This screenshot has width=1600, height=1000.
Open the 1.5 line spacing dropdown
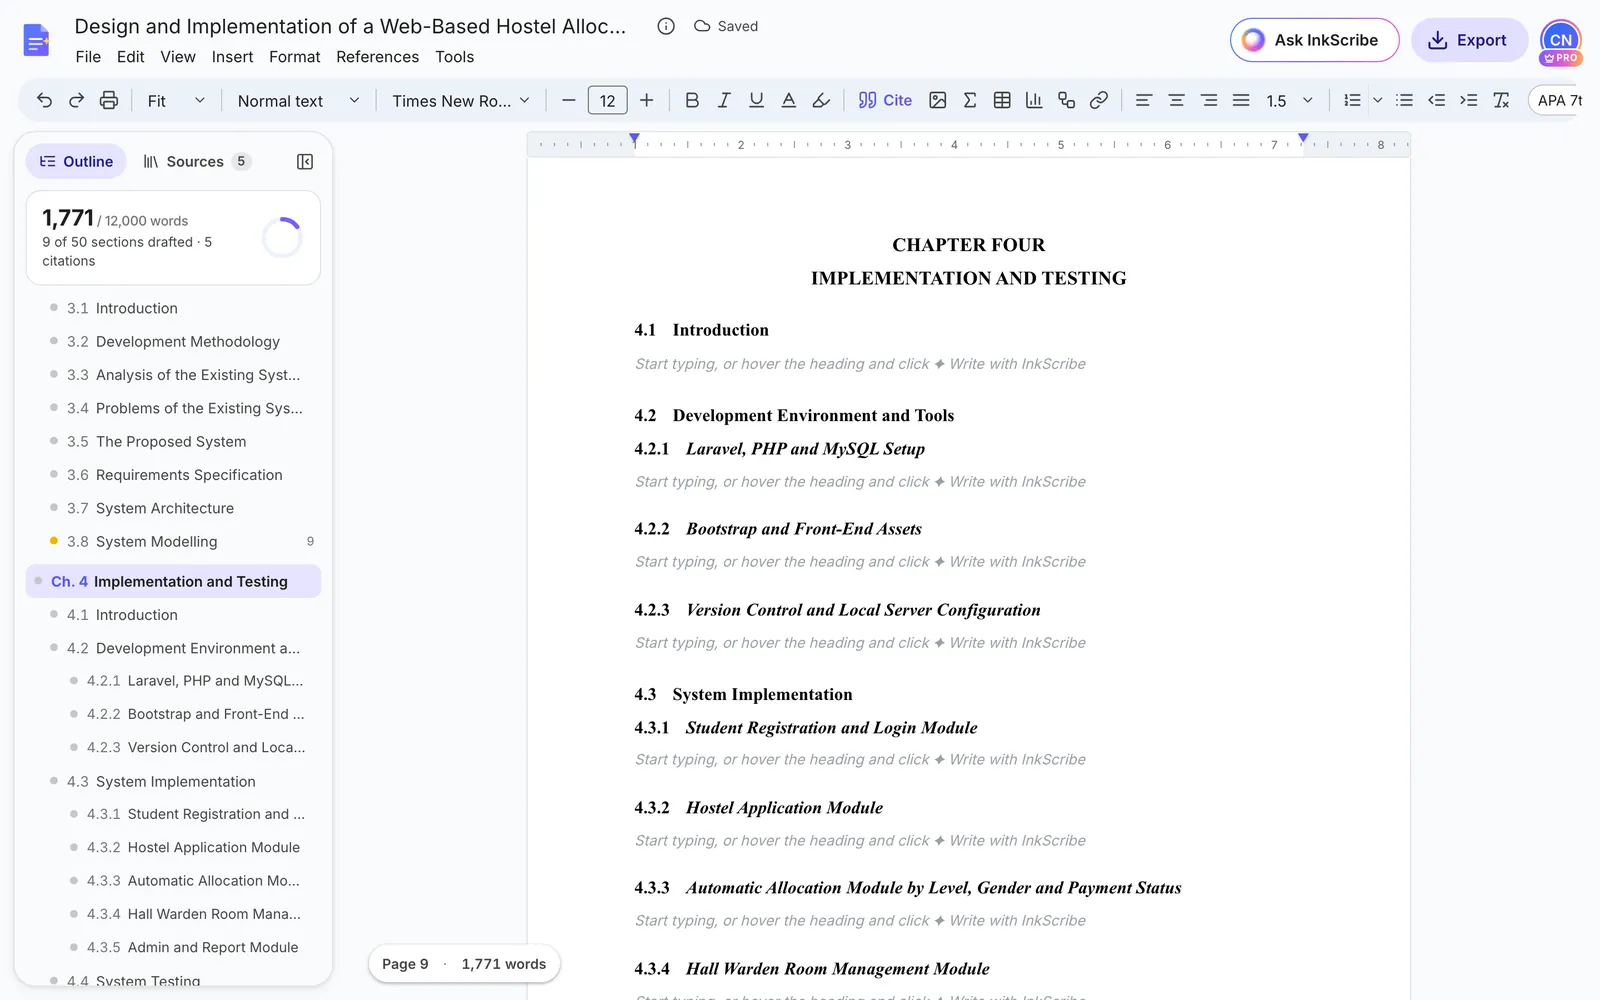(x=1289, y=100)
